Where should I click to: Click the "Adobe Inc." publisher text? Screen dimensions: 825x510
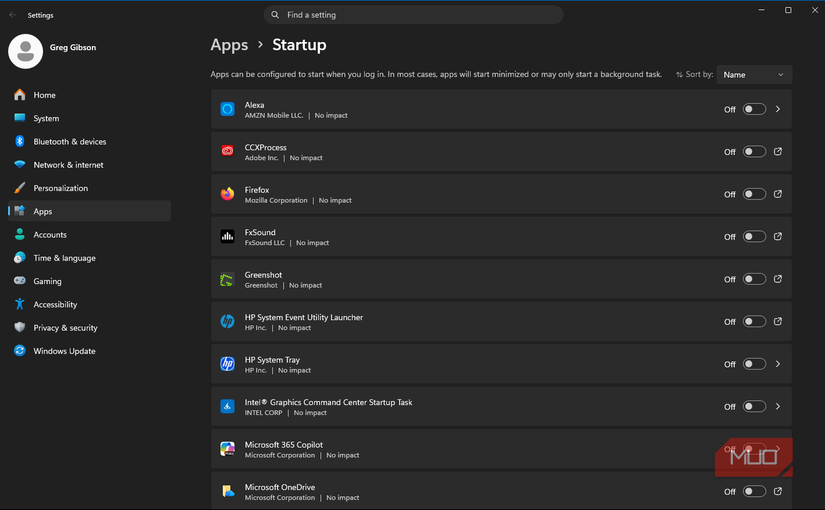point(261,158)
